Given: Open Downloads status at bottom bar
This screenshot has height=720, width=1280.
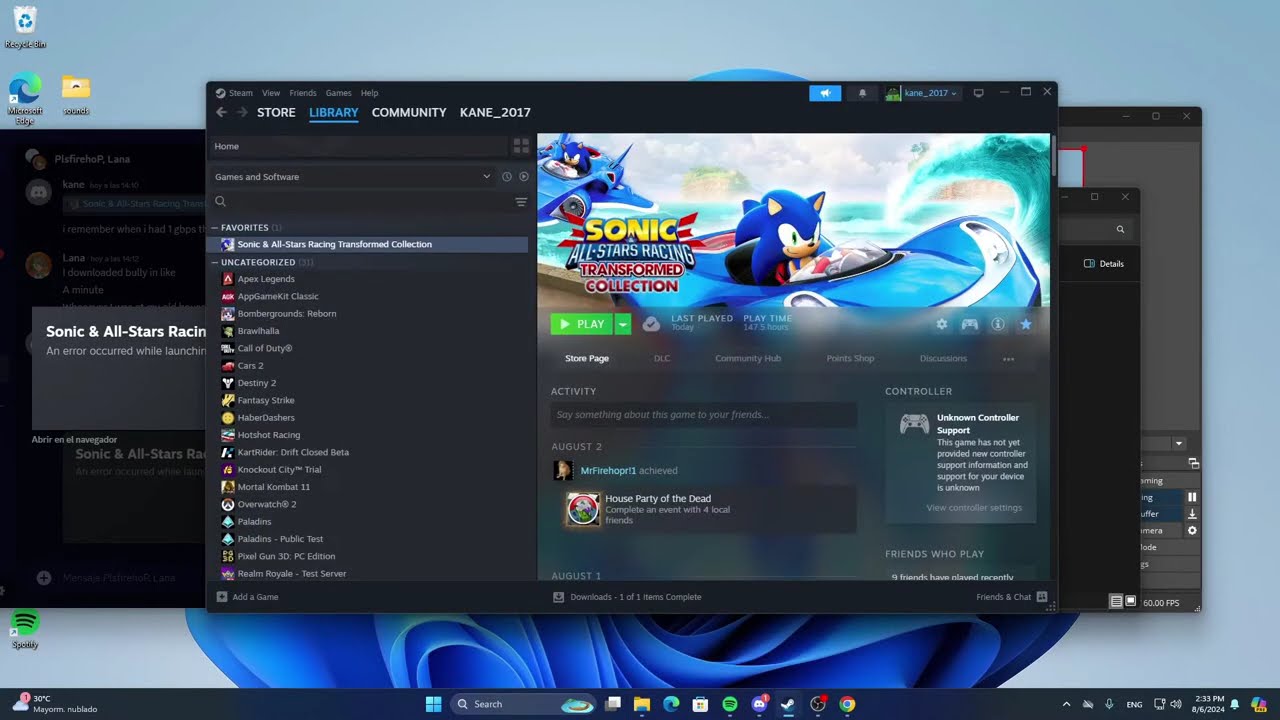Looking at the screenshot, I should 627,597.
